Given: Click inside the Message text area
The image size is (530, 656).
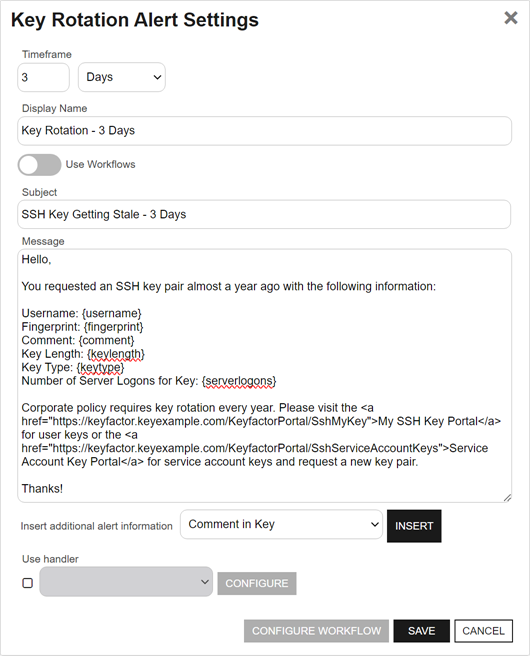Looking at the screenshot, I should (x=264, y=376).
